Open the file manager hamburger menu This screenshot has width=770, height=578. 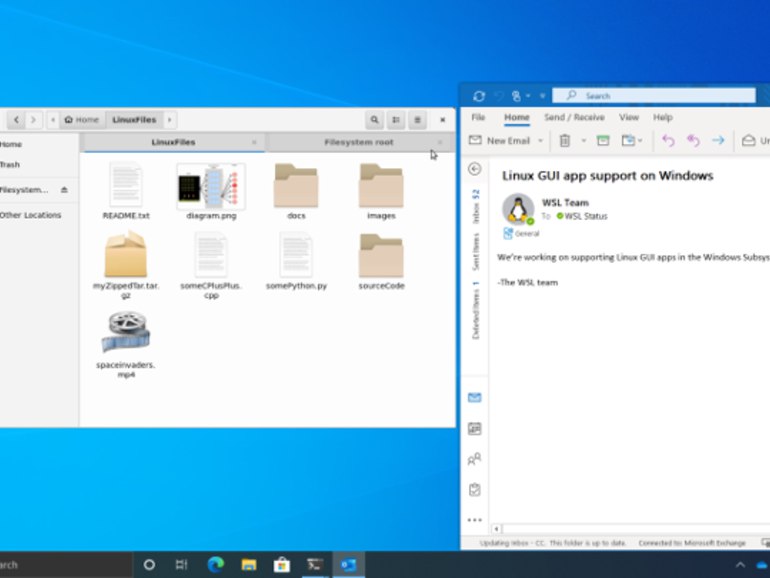click(417, 120)
